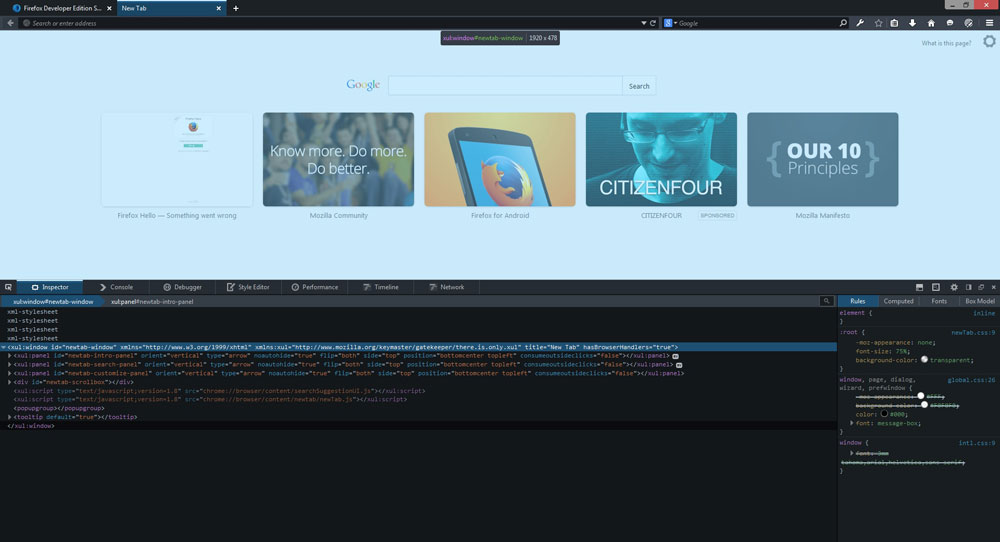This screenshot has height=542, width=1000.
Task: Open new tab page customize gear
Action: [x=989, y=41]
